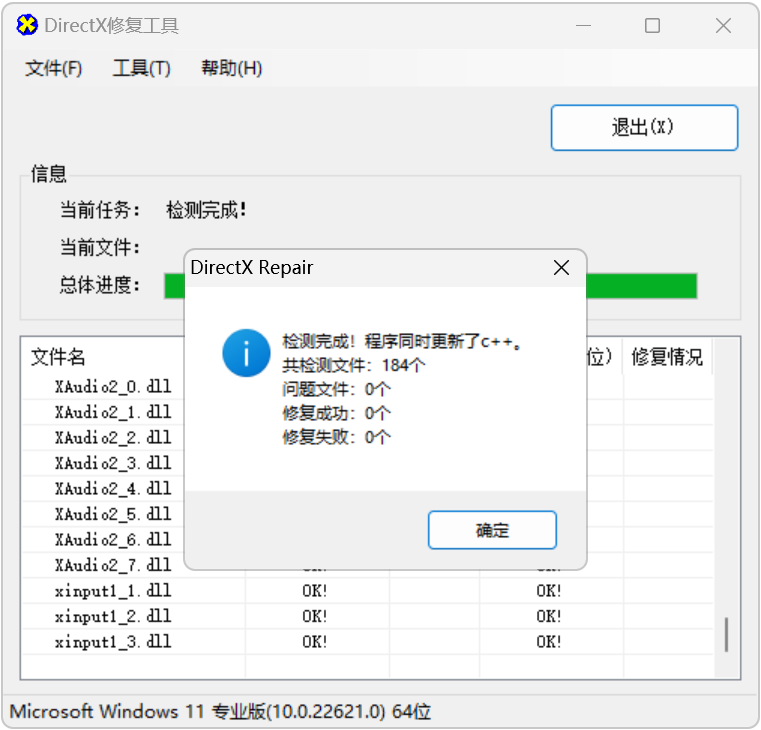Click the 确定 button in the dialog

click(x=492, y=530)
